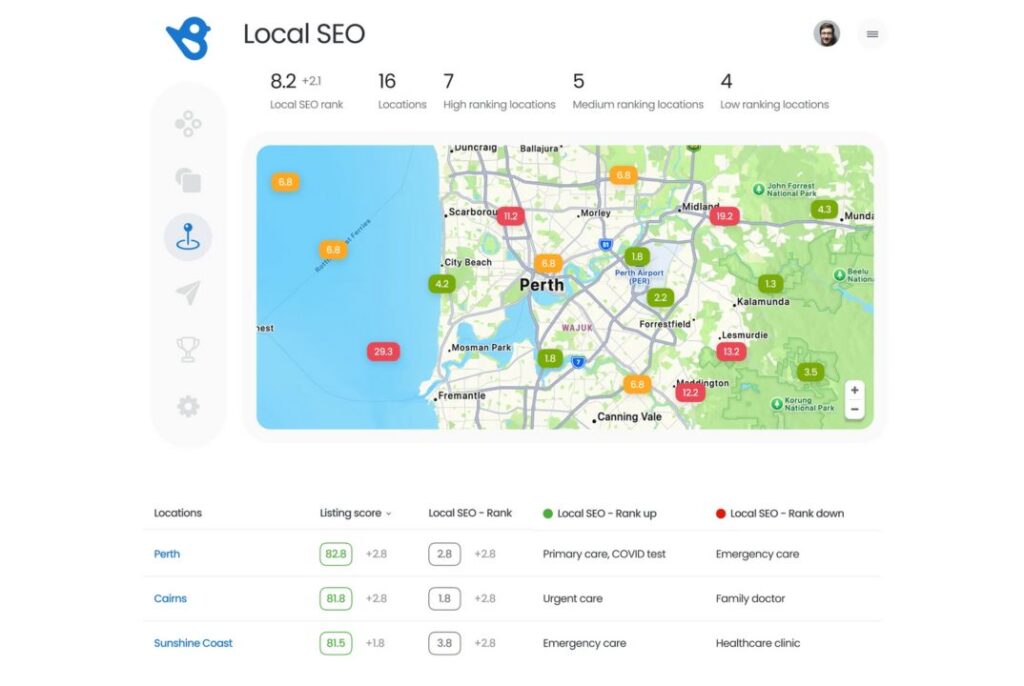The width and height of the screenshot is (1024, 686).
Task: Click the Perth Airport (PER) map label
Action: tap(639, 276)
